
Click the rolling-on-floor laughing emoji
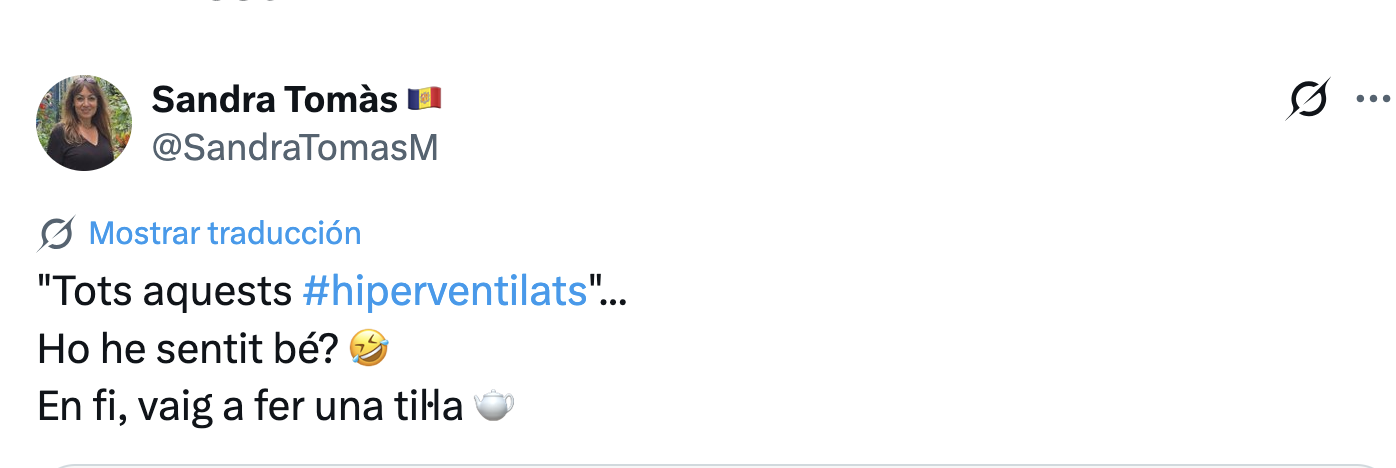[x=369, y=348]
